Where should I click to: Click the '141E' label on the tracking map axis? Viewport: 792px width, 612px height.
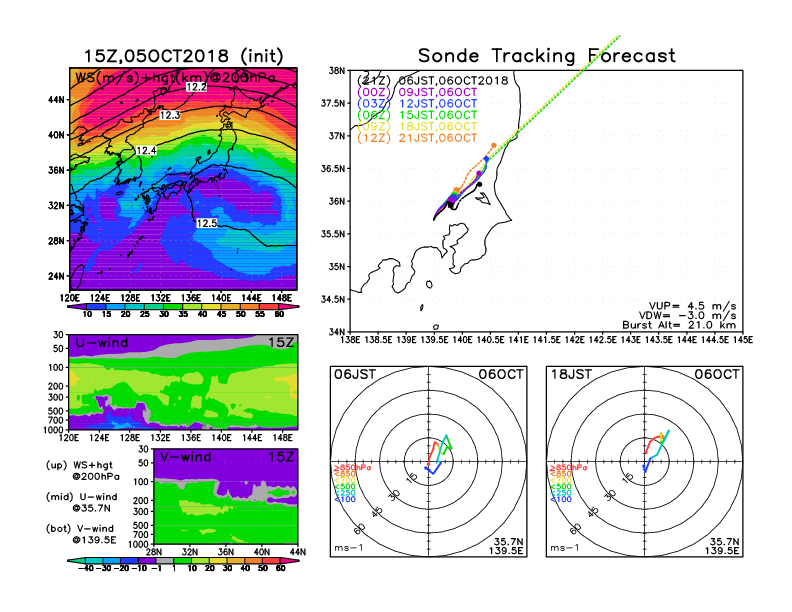(518, 340)
